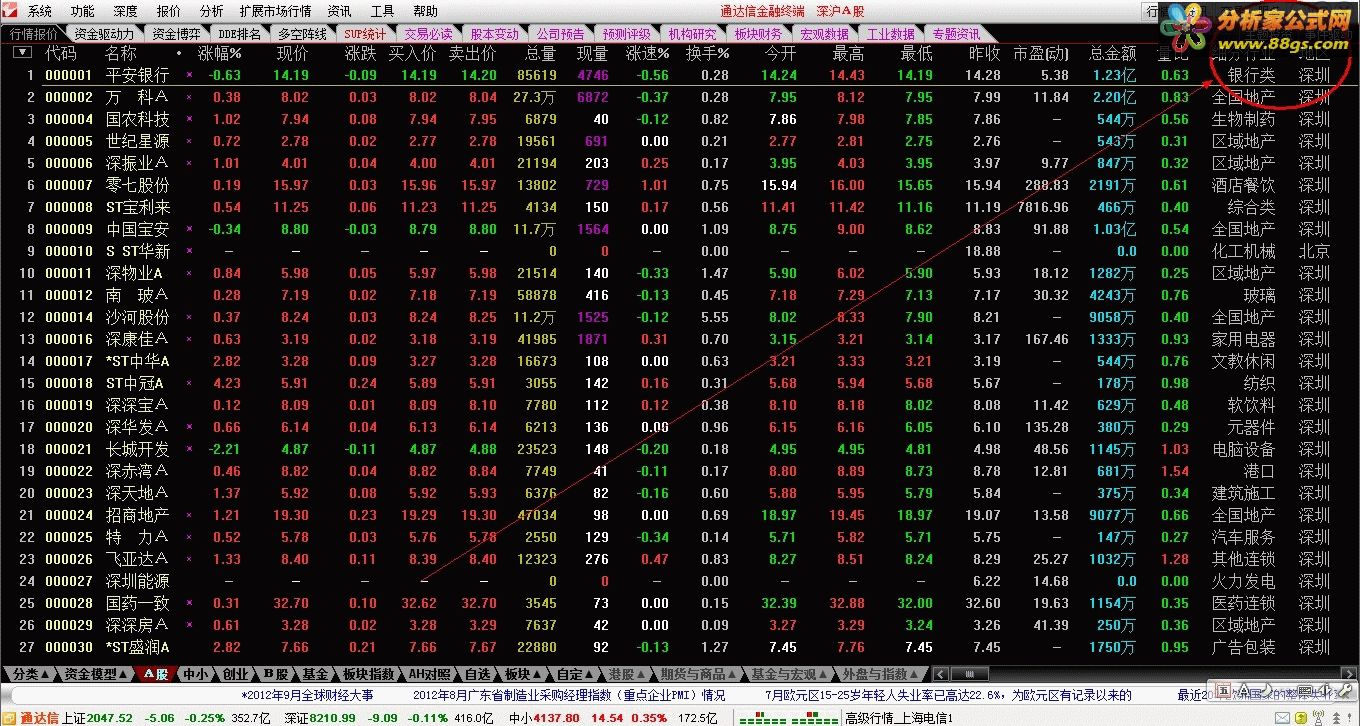
Task: Select the 国药一致 stock row
Action: click(x=680, y=603)
